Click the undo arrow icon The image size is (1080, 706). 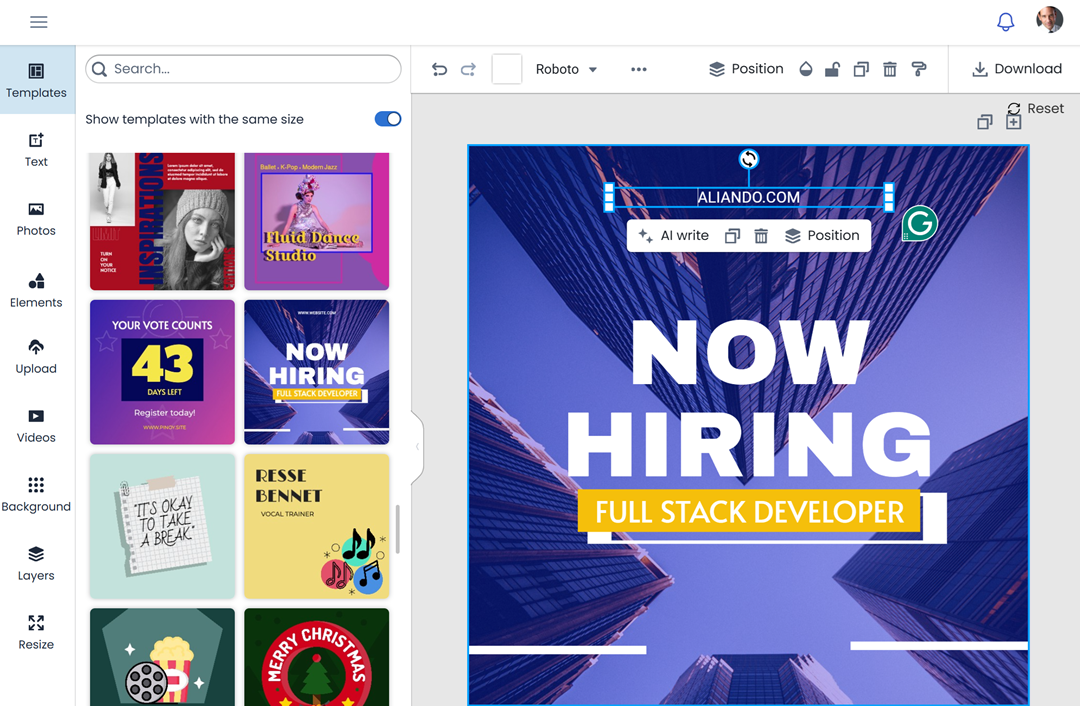coord(439,69)
